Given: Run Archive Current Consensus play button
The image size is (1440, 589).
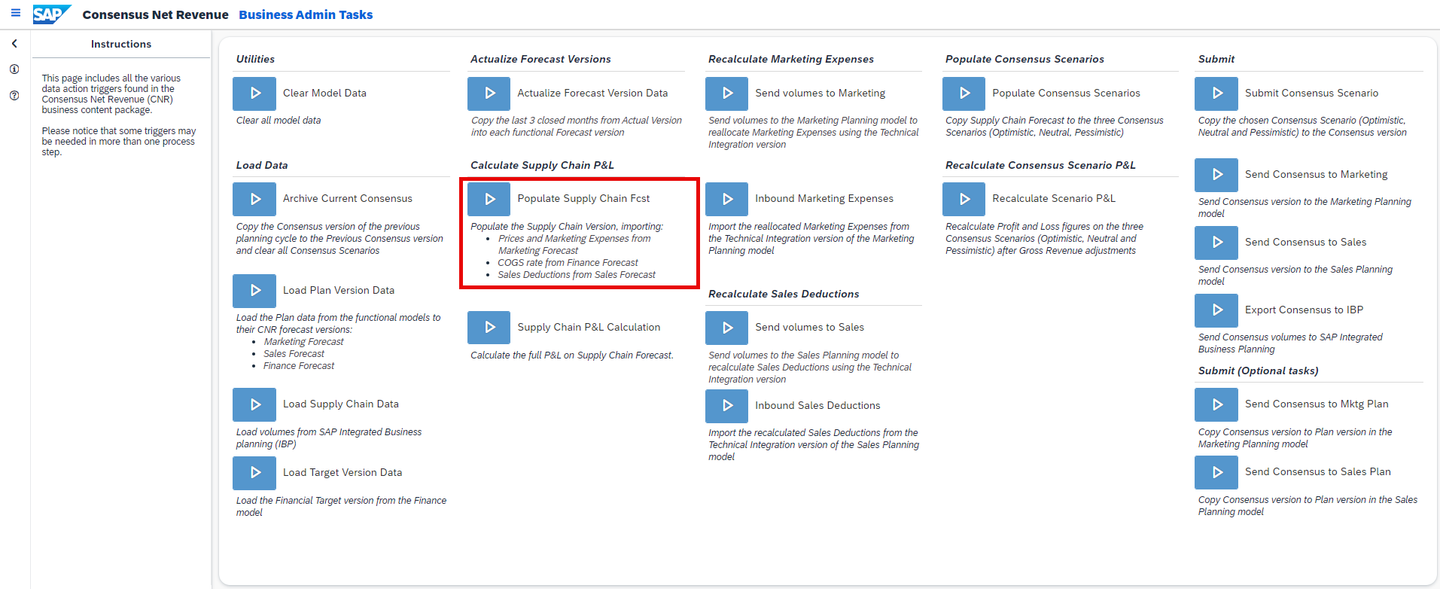Looking at the screenshot, I should 254,199.
